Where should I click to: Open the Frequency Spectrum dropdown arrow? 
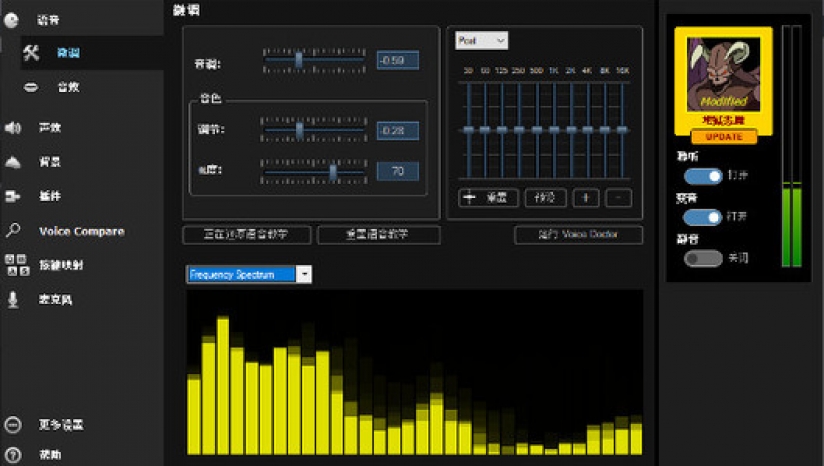304,274
